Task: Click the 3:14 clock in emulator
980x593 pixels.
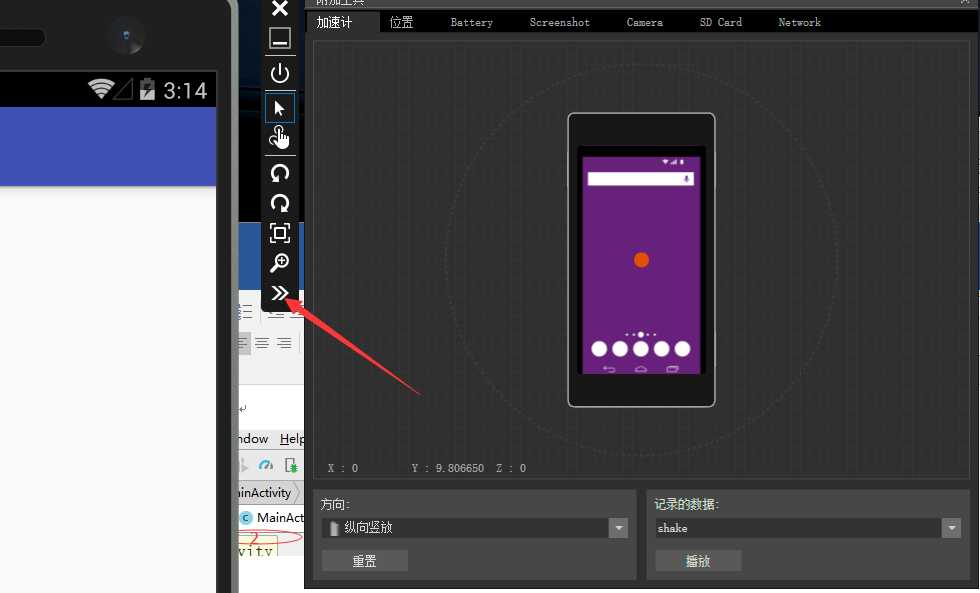Action: (x=185, y=91)
